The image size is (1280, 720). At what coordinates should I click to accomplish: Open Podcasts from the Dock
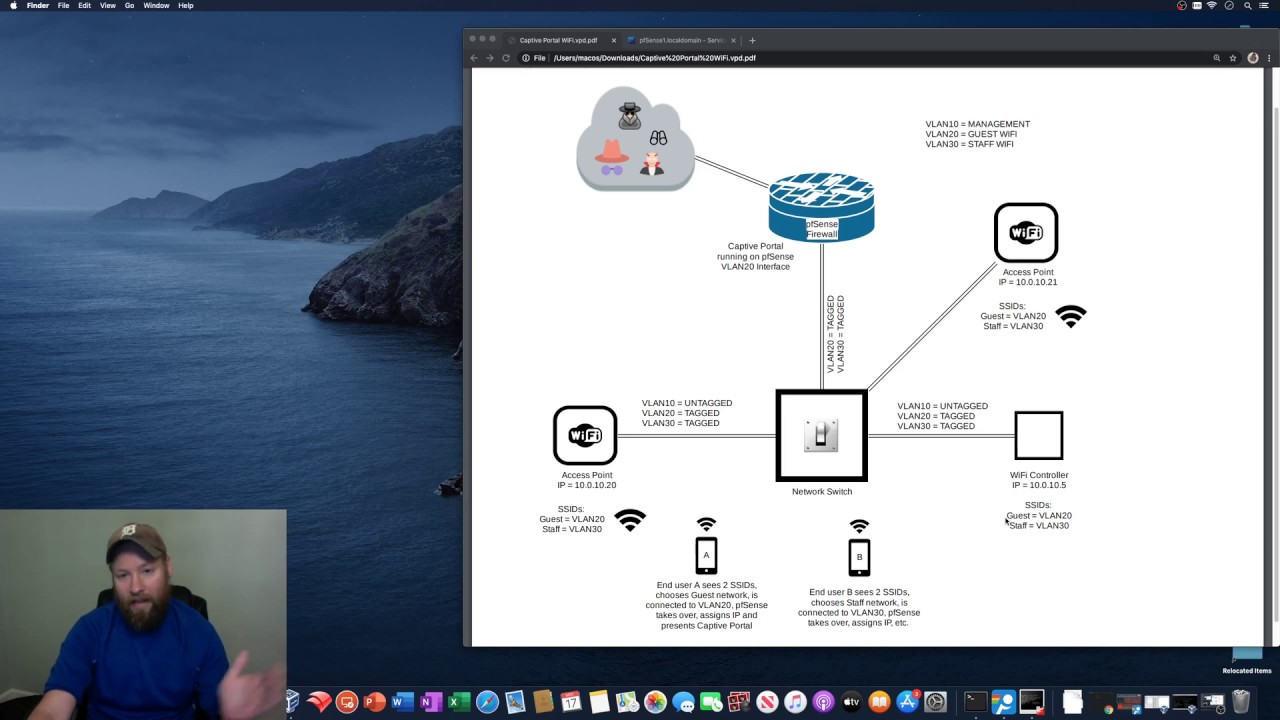(823, 702)
